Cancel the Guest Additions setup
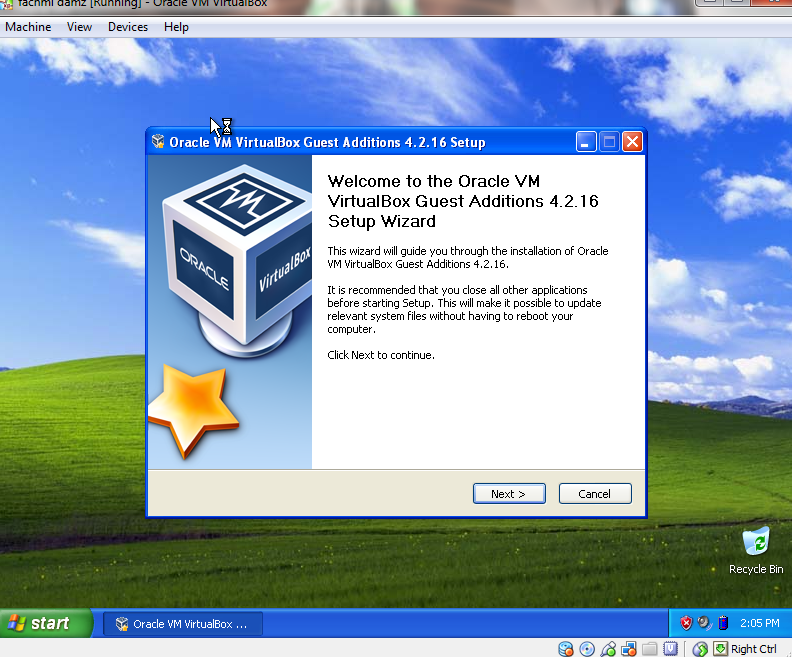The width and height of the screenshot is (792, 657). [x=595, y=493]
